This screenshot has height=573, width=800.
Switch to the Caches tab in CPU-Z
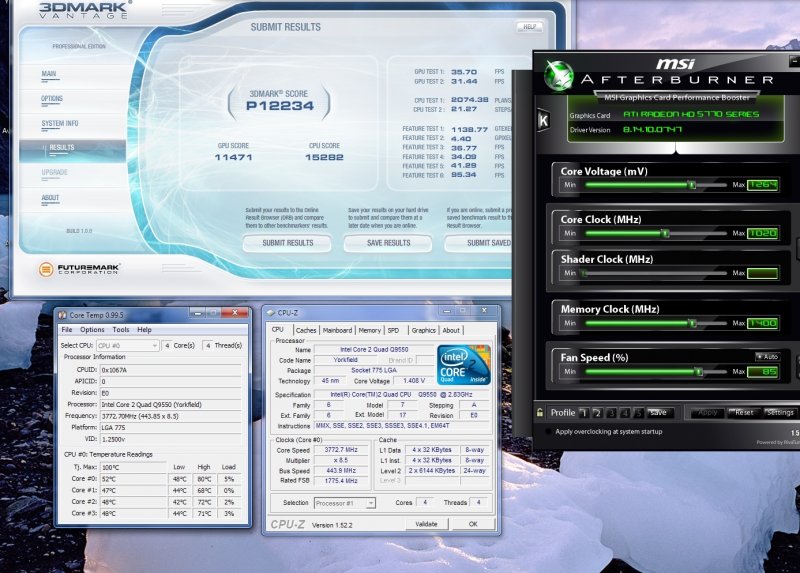306,330
